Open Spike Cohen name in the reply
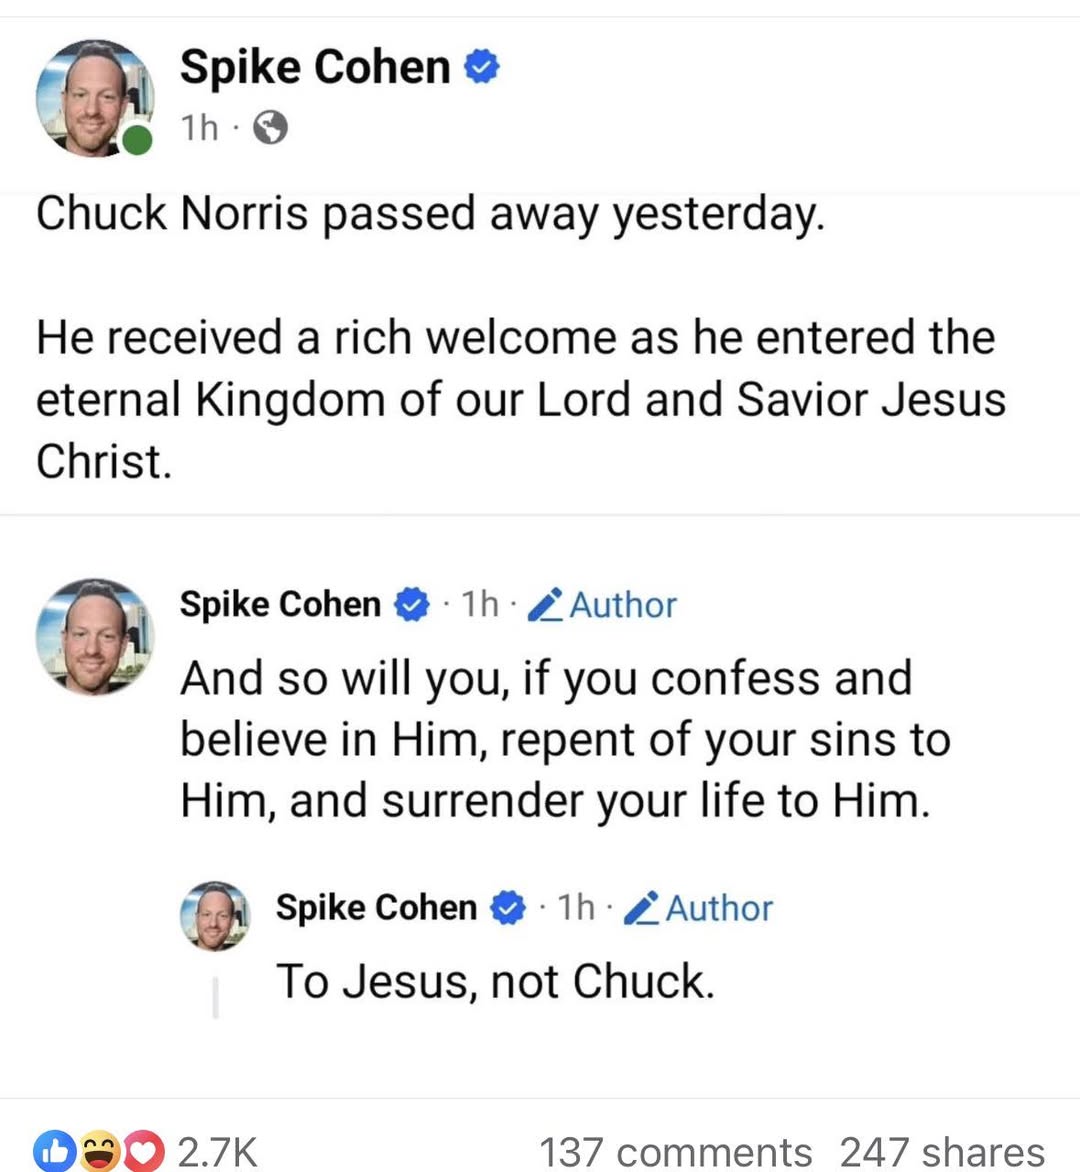1080x1172 pixels. point(376,908)
